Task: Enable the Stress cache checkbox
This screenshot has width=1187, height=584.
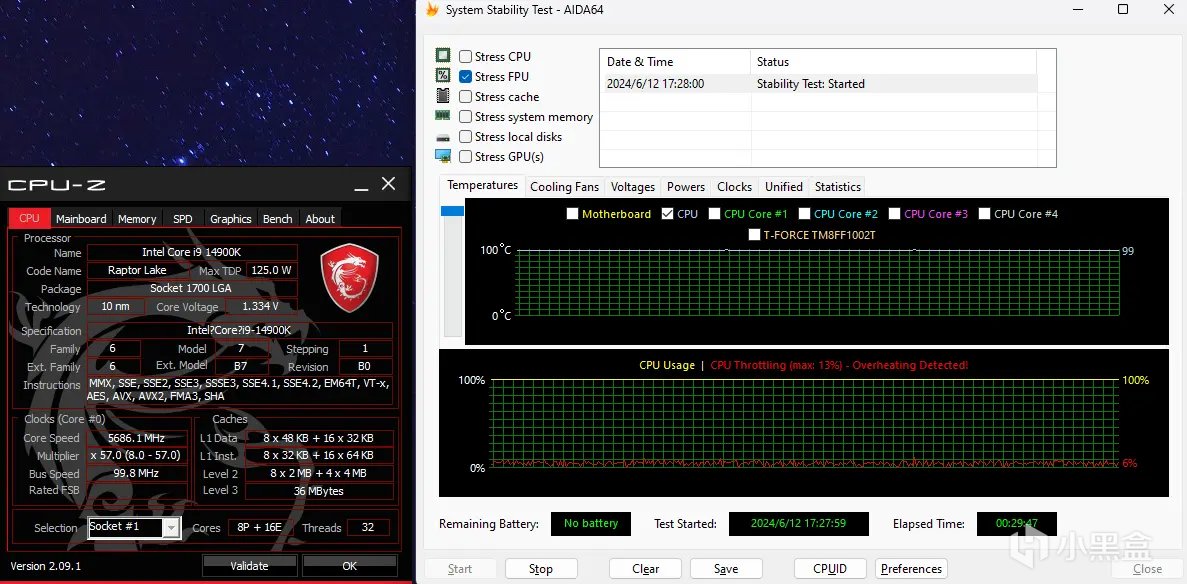Action: click(466, 96)
